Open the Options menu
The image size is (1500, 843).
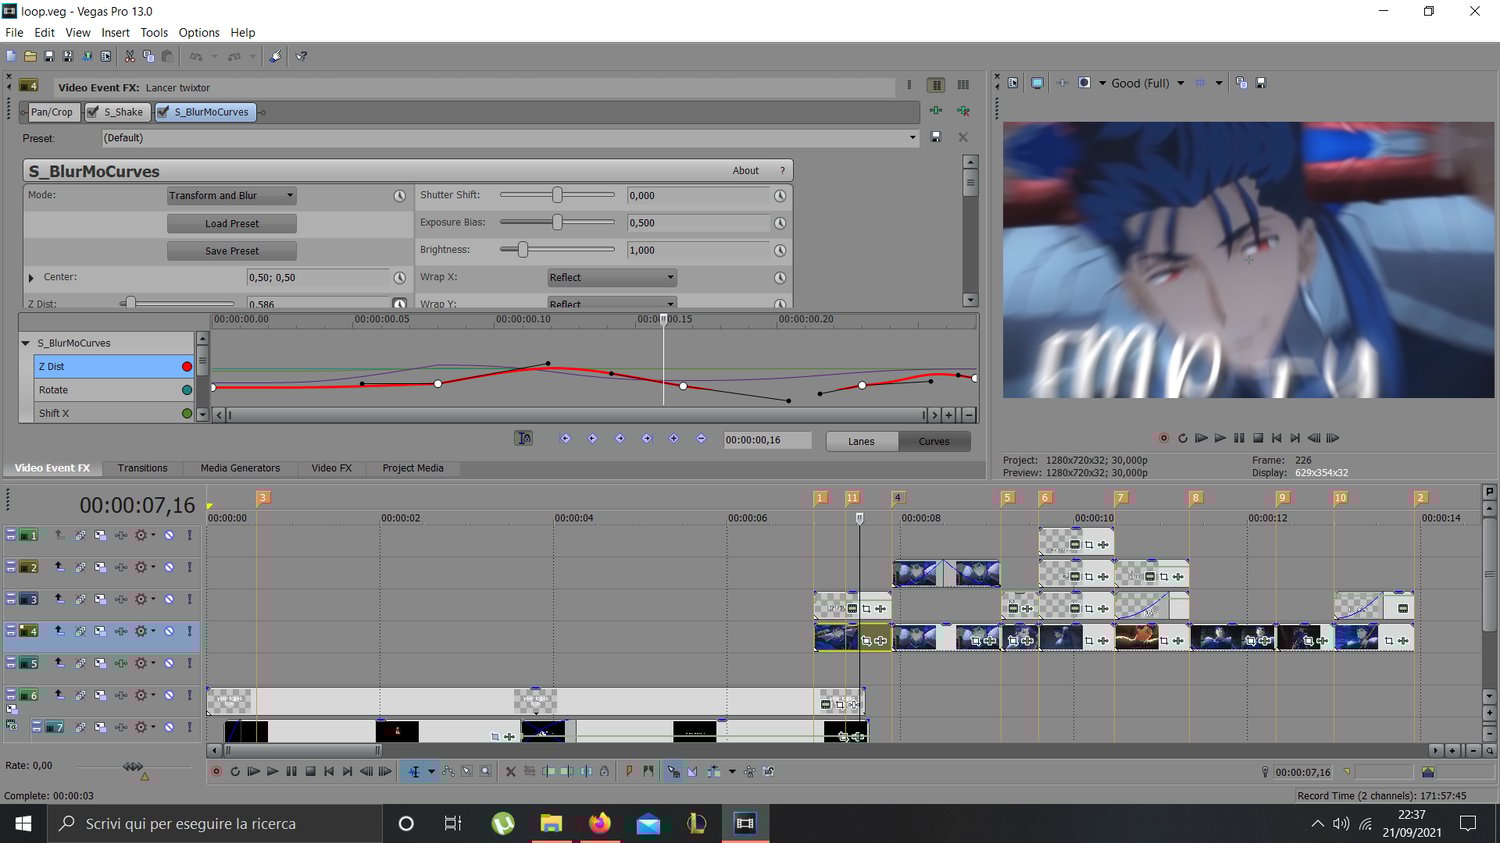[199, 32]
